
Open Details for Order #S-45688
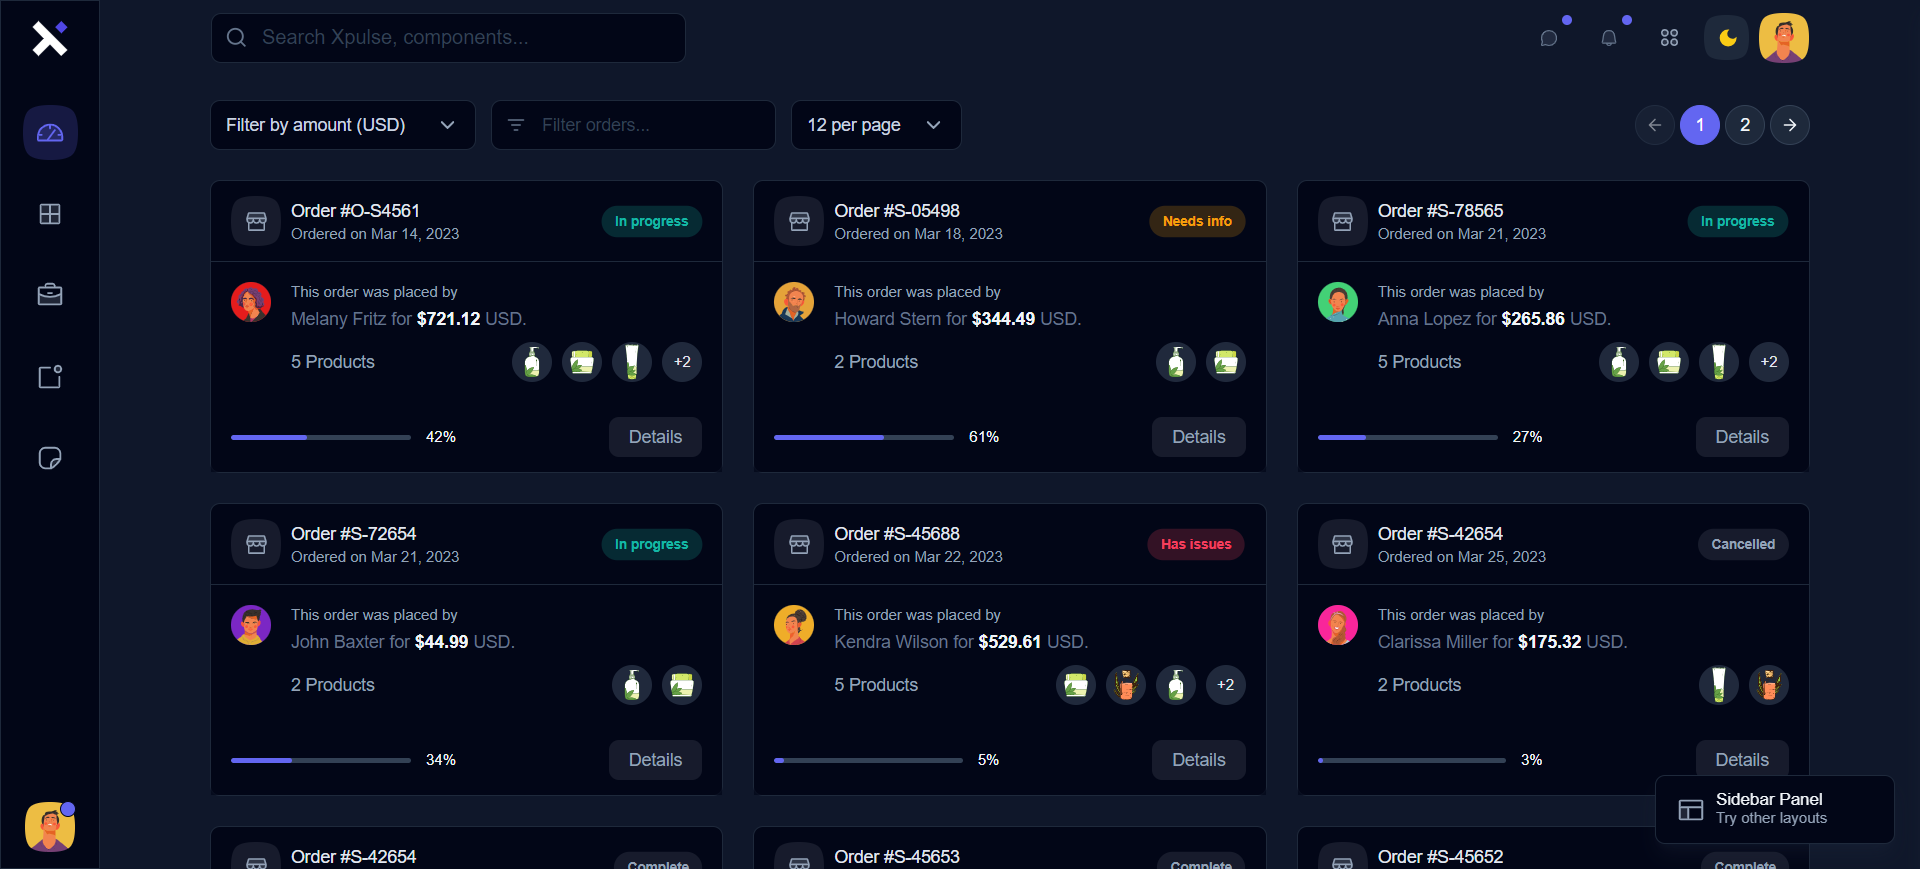[x=1198, y=760]
